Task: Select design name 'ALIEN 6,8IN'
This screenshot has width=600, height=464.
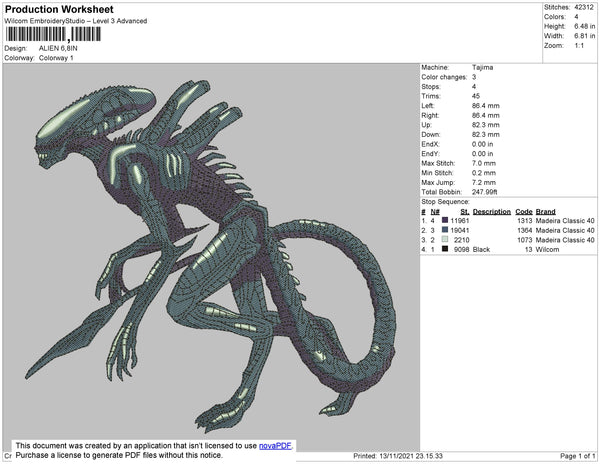Action: click(x=58, y=49)
